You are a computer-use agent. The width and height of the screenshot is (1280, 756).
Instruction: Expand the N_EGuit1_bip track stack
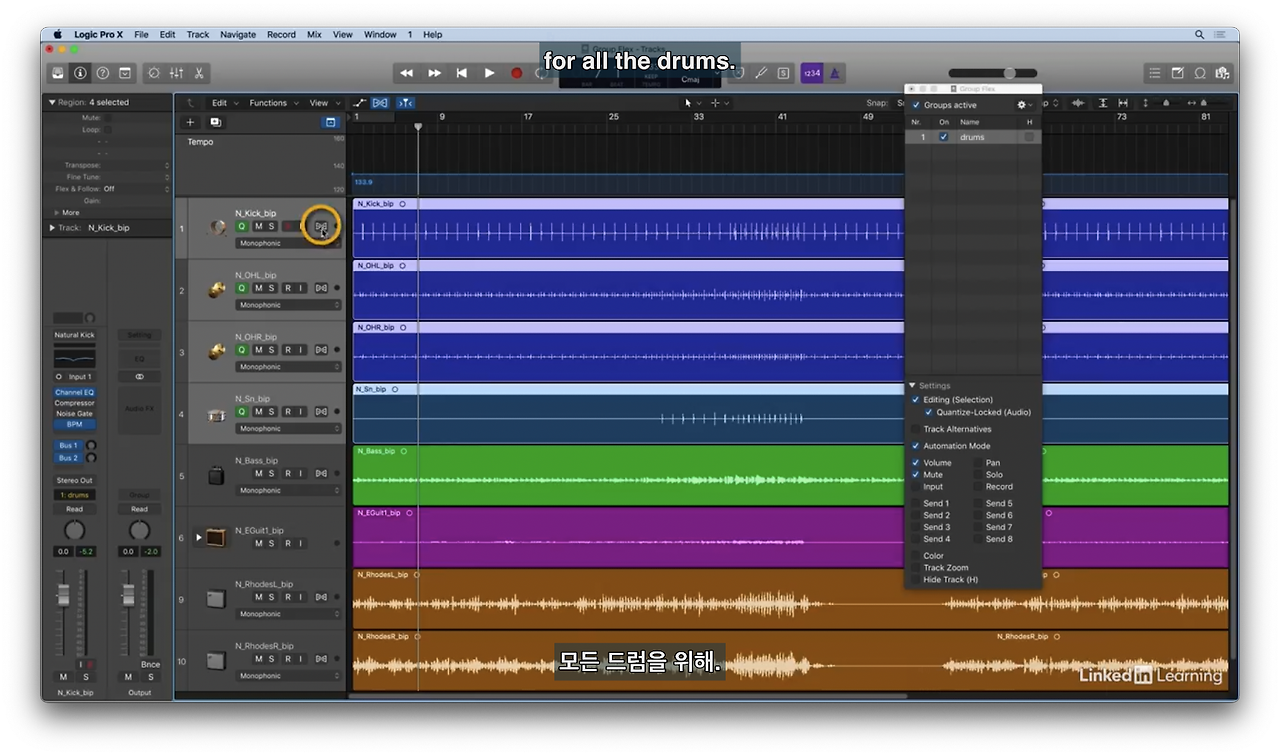click(198, 538)
